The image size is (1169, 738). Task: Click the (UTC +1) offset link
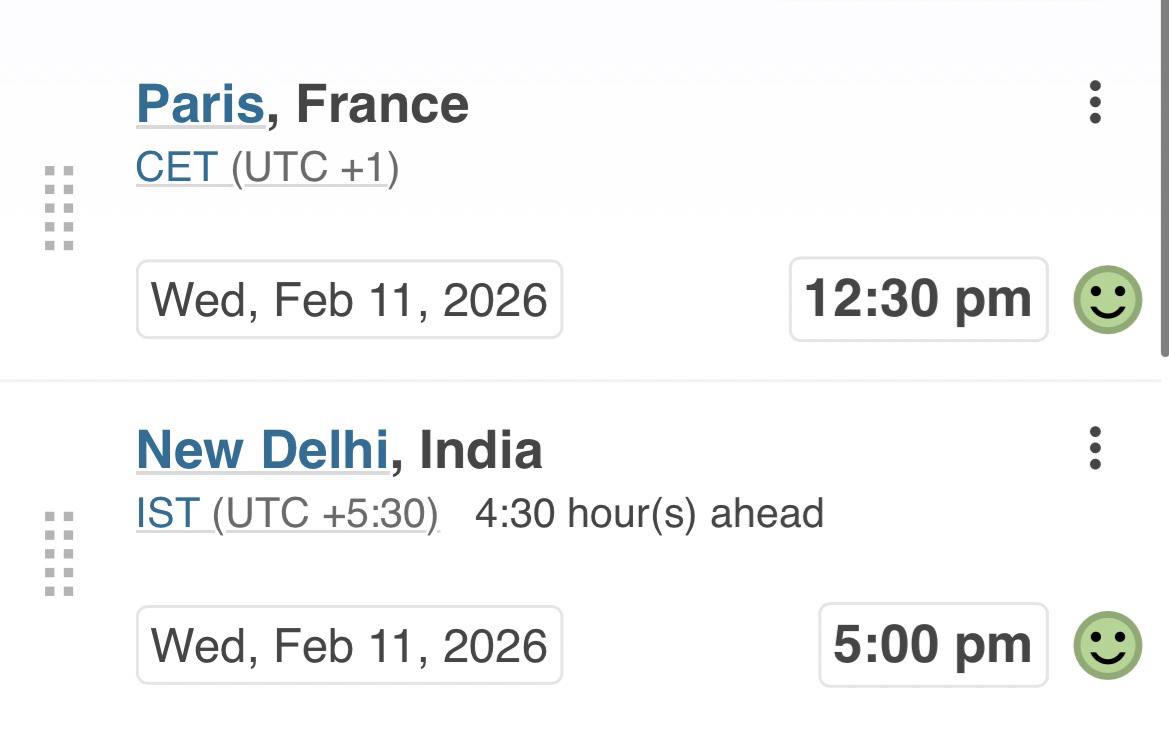click(315, 168)
